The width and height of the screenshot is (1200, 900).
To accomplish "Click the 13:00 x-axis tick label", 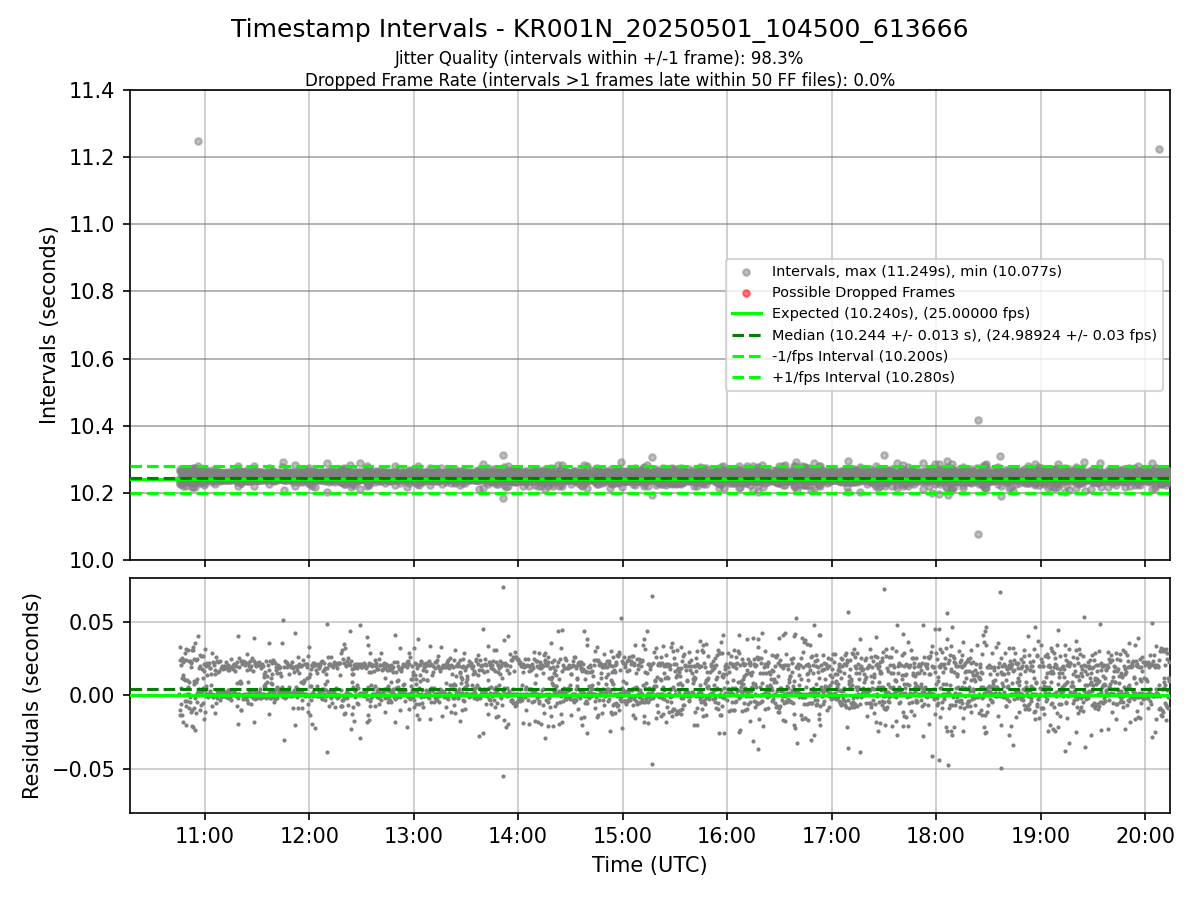I will [x=413, y=836].
